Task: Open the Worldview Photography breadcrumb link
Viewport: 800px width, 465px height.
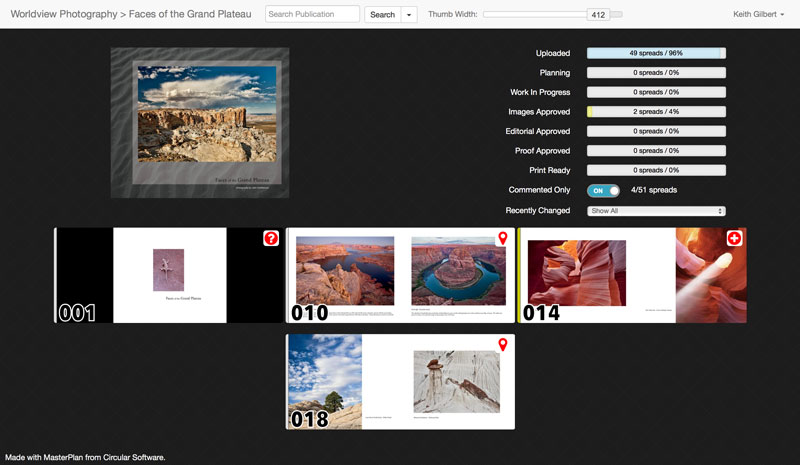Action: (66, 15)
